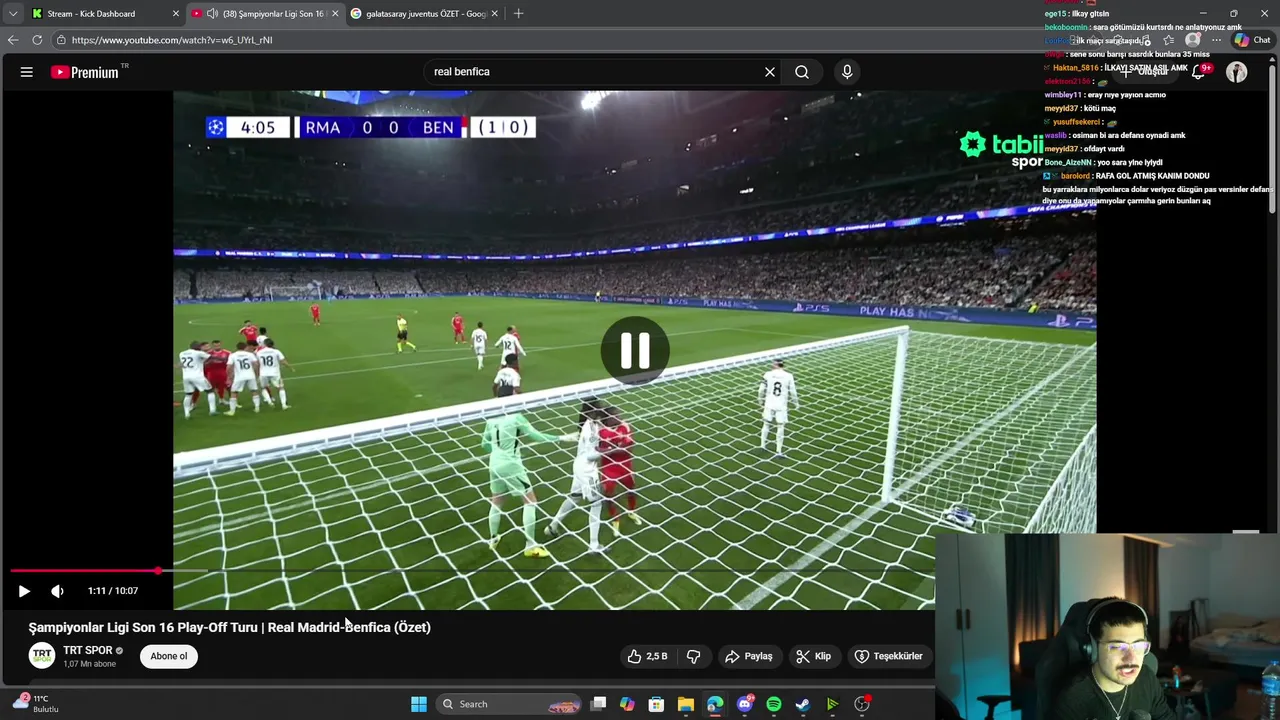Screen dimensions: 1280x720
Task: Open Microsoft Store from taskbar
Action: pos(656,704)
